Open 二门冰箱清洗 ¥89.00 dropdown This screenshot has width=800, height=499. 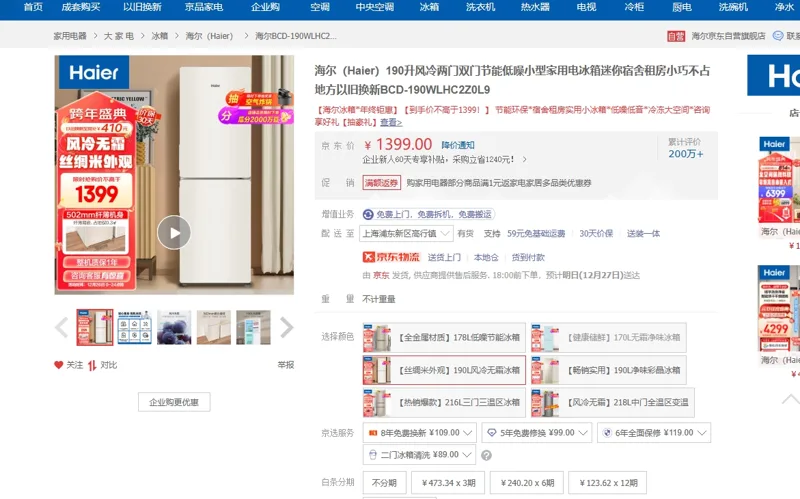pyautogui.click(x=419, y=455)
